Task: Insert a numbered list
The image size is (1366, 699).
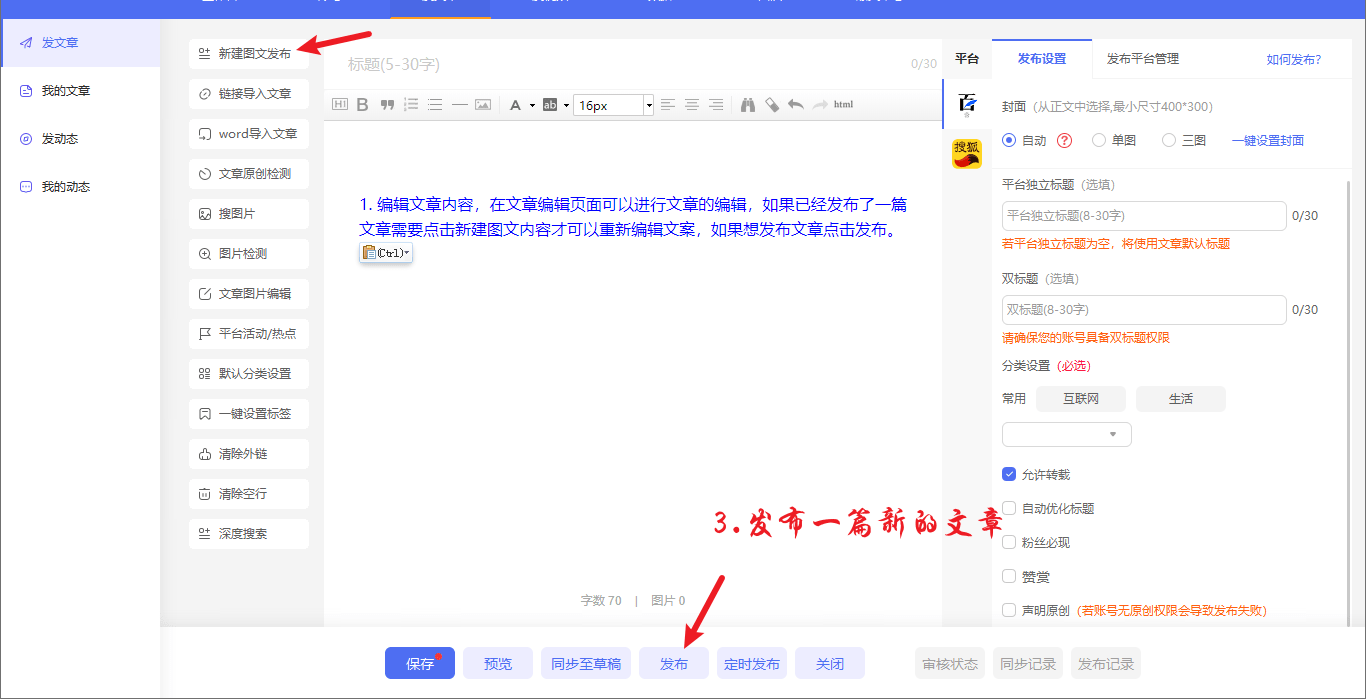Action: coord(410,105)
